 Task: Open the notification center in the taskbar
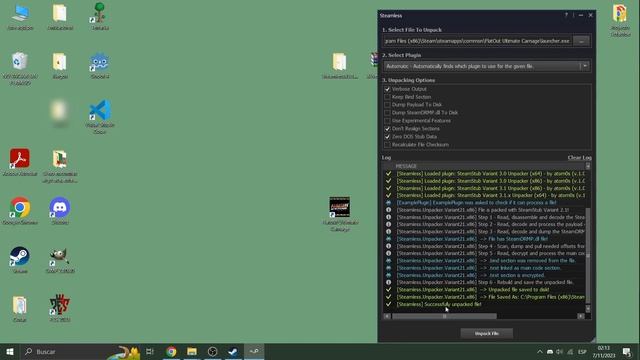[x=627, y=351]
